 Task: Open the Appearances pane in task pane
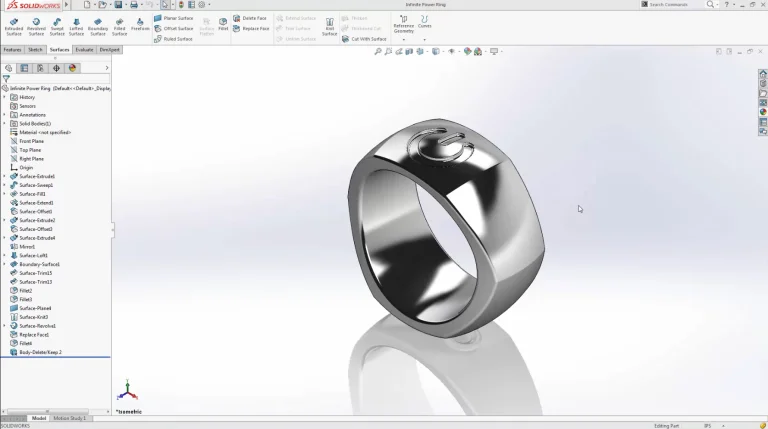[763, 112]
